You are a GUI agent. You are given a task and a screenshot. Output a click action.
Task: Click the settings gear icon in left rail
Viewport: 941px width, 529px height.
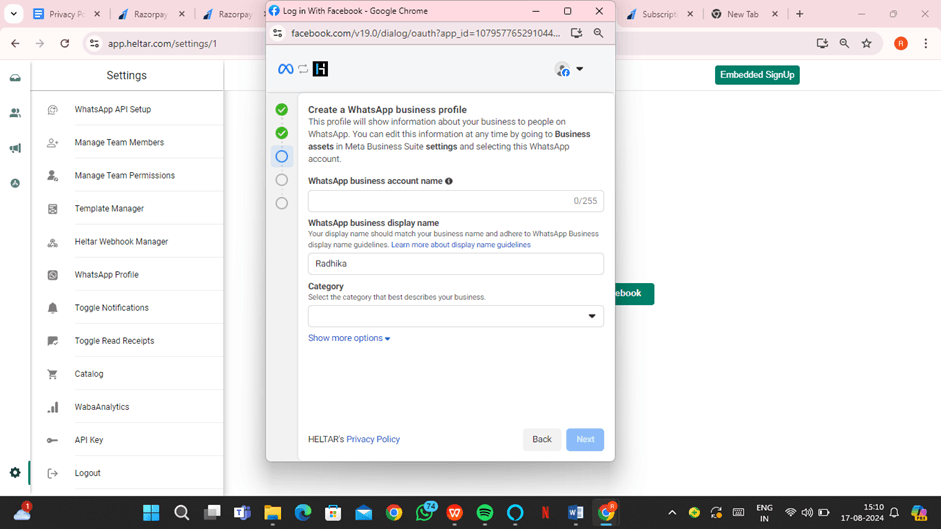15,473
